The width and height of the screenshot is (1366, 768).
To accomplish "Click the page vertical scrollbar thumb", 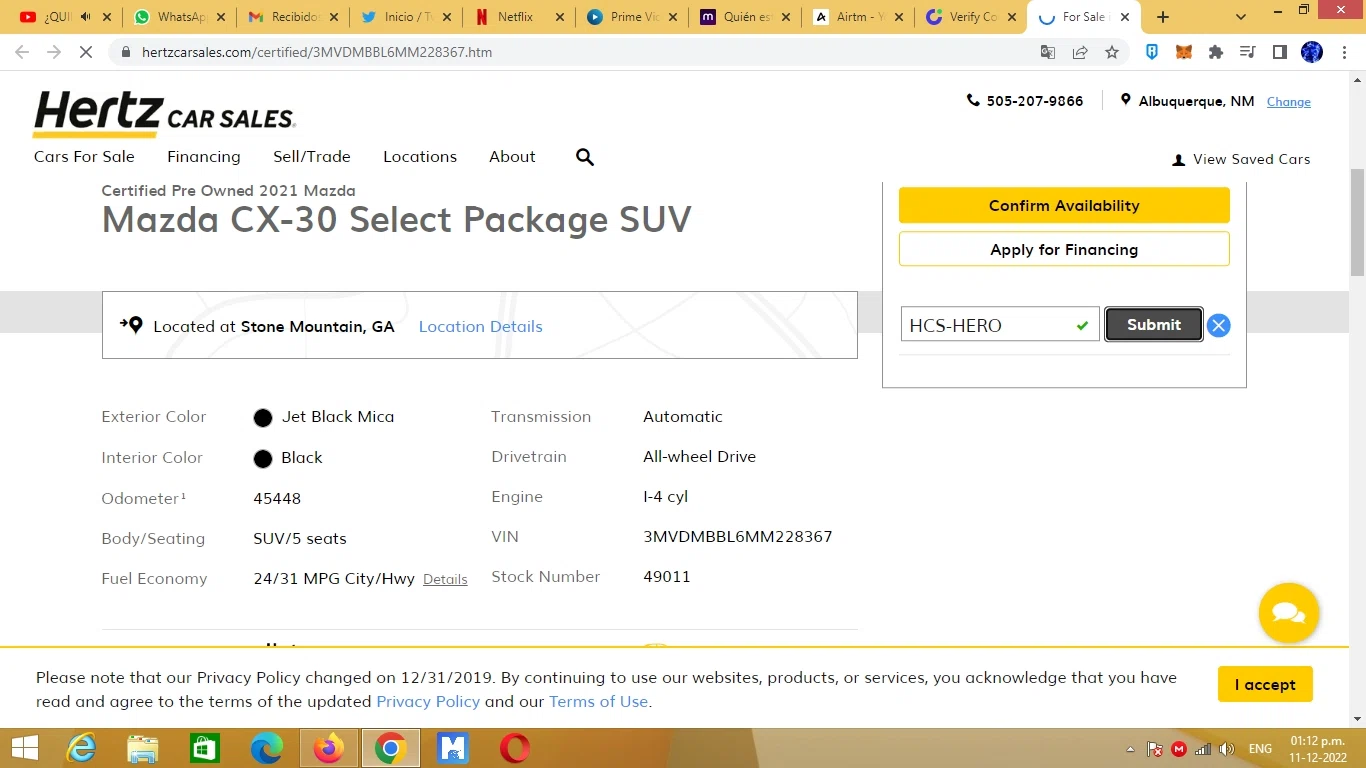I will [1357, 222].
